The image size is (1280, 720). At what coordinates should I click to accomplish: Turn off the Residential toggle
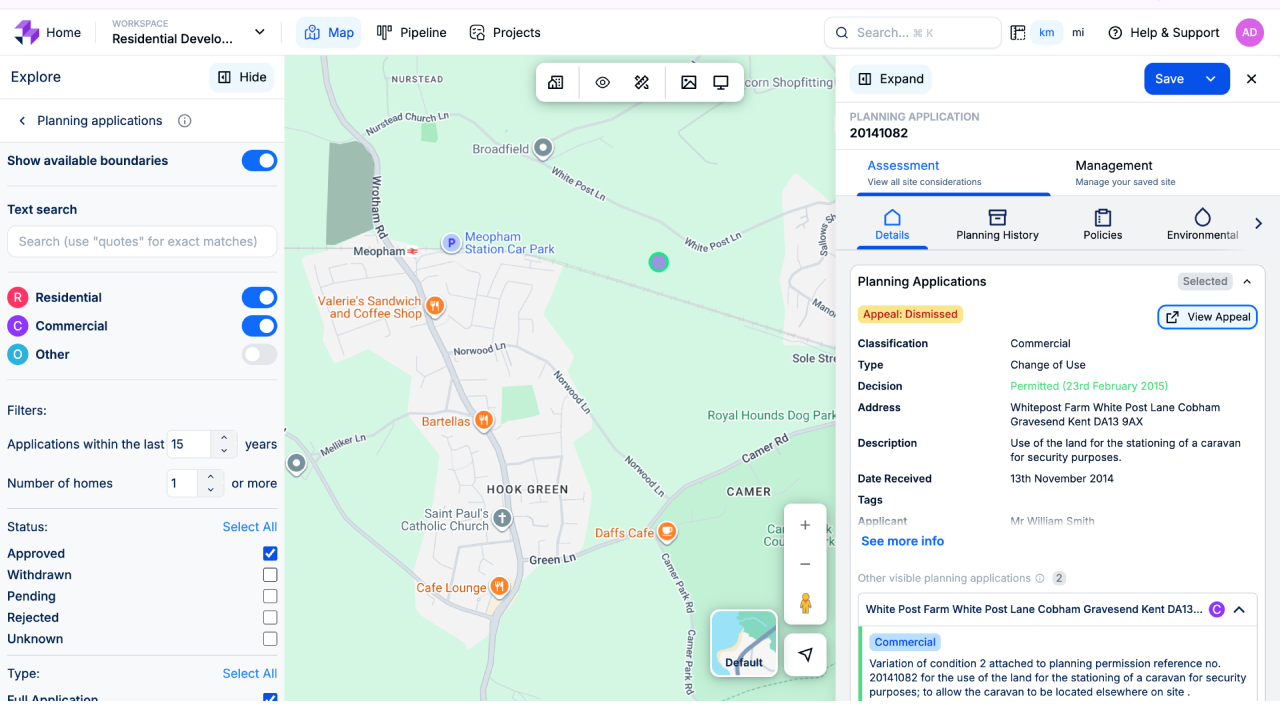259,297
